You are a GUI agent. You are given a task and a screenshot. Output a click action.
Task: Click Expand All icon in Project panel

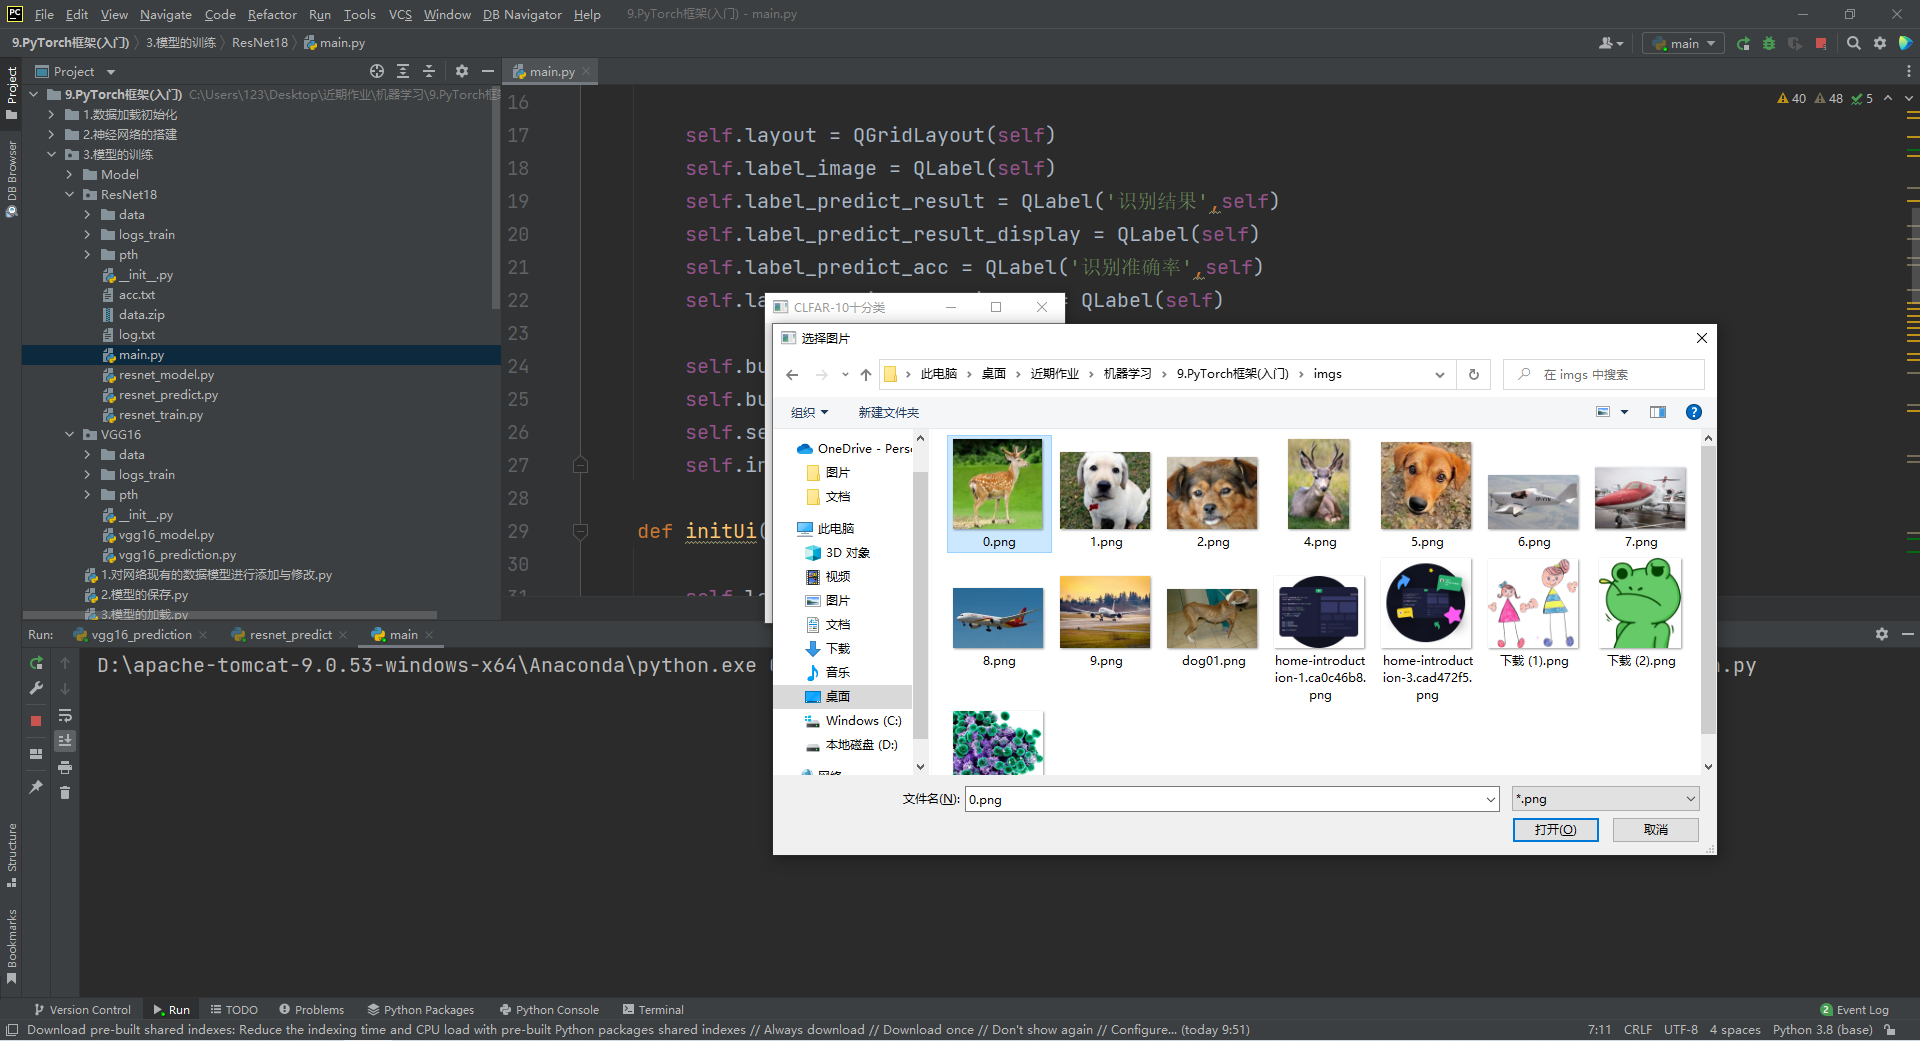(x=403, y=71)
